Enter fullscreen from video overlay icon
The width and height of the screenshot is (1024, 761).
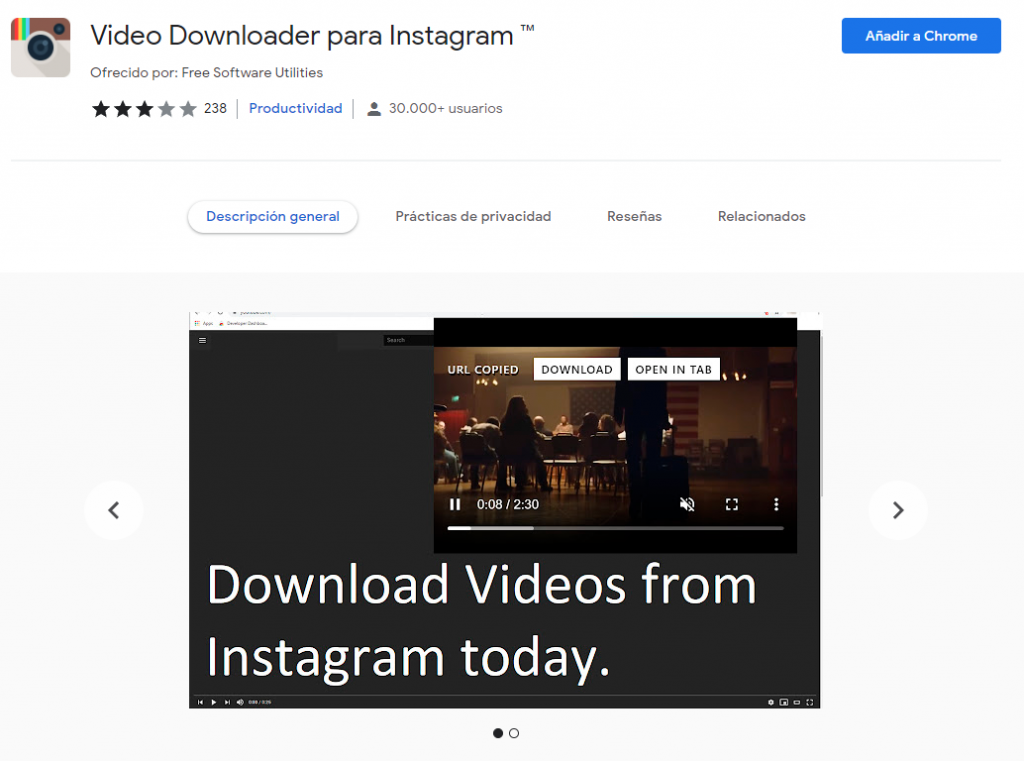[x=731, y=504]
